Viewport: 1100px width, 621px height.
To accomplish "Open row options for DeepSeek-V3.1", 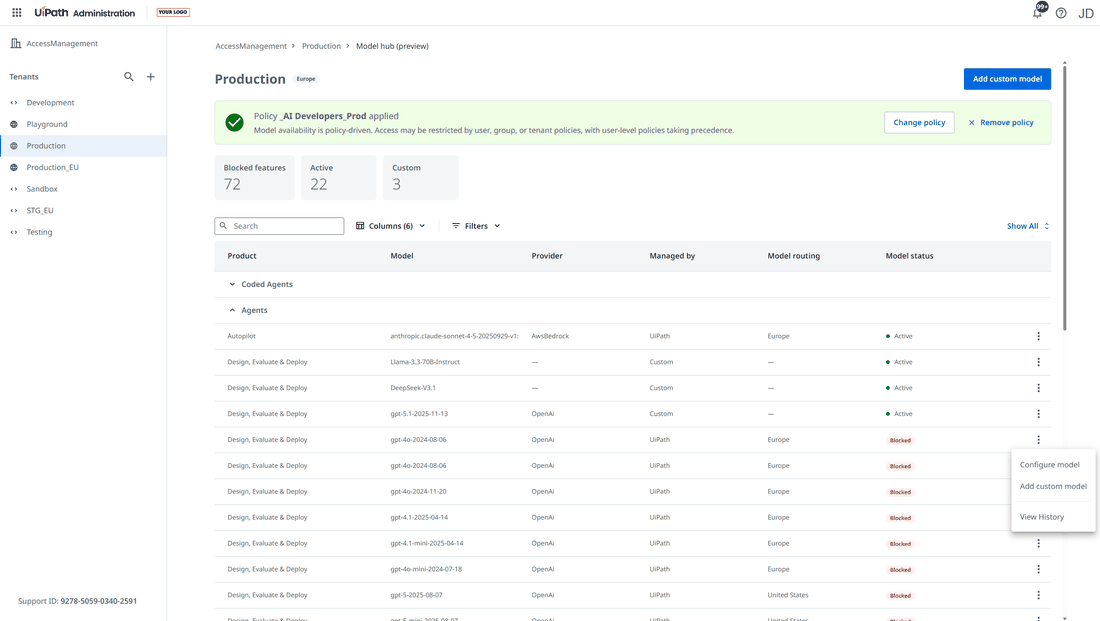I will 1038,388.
